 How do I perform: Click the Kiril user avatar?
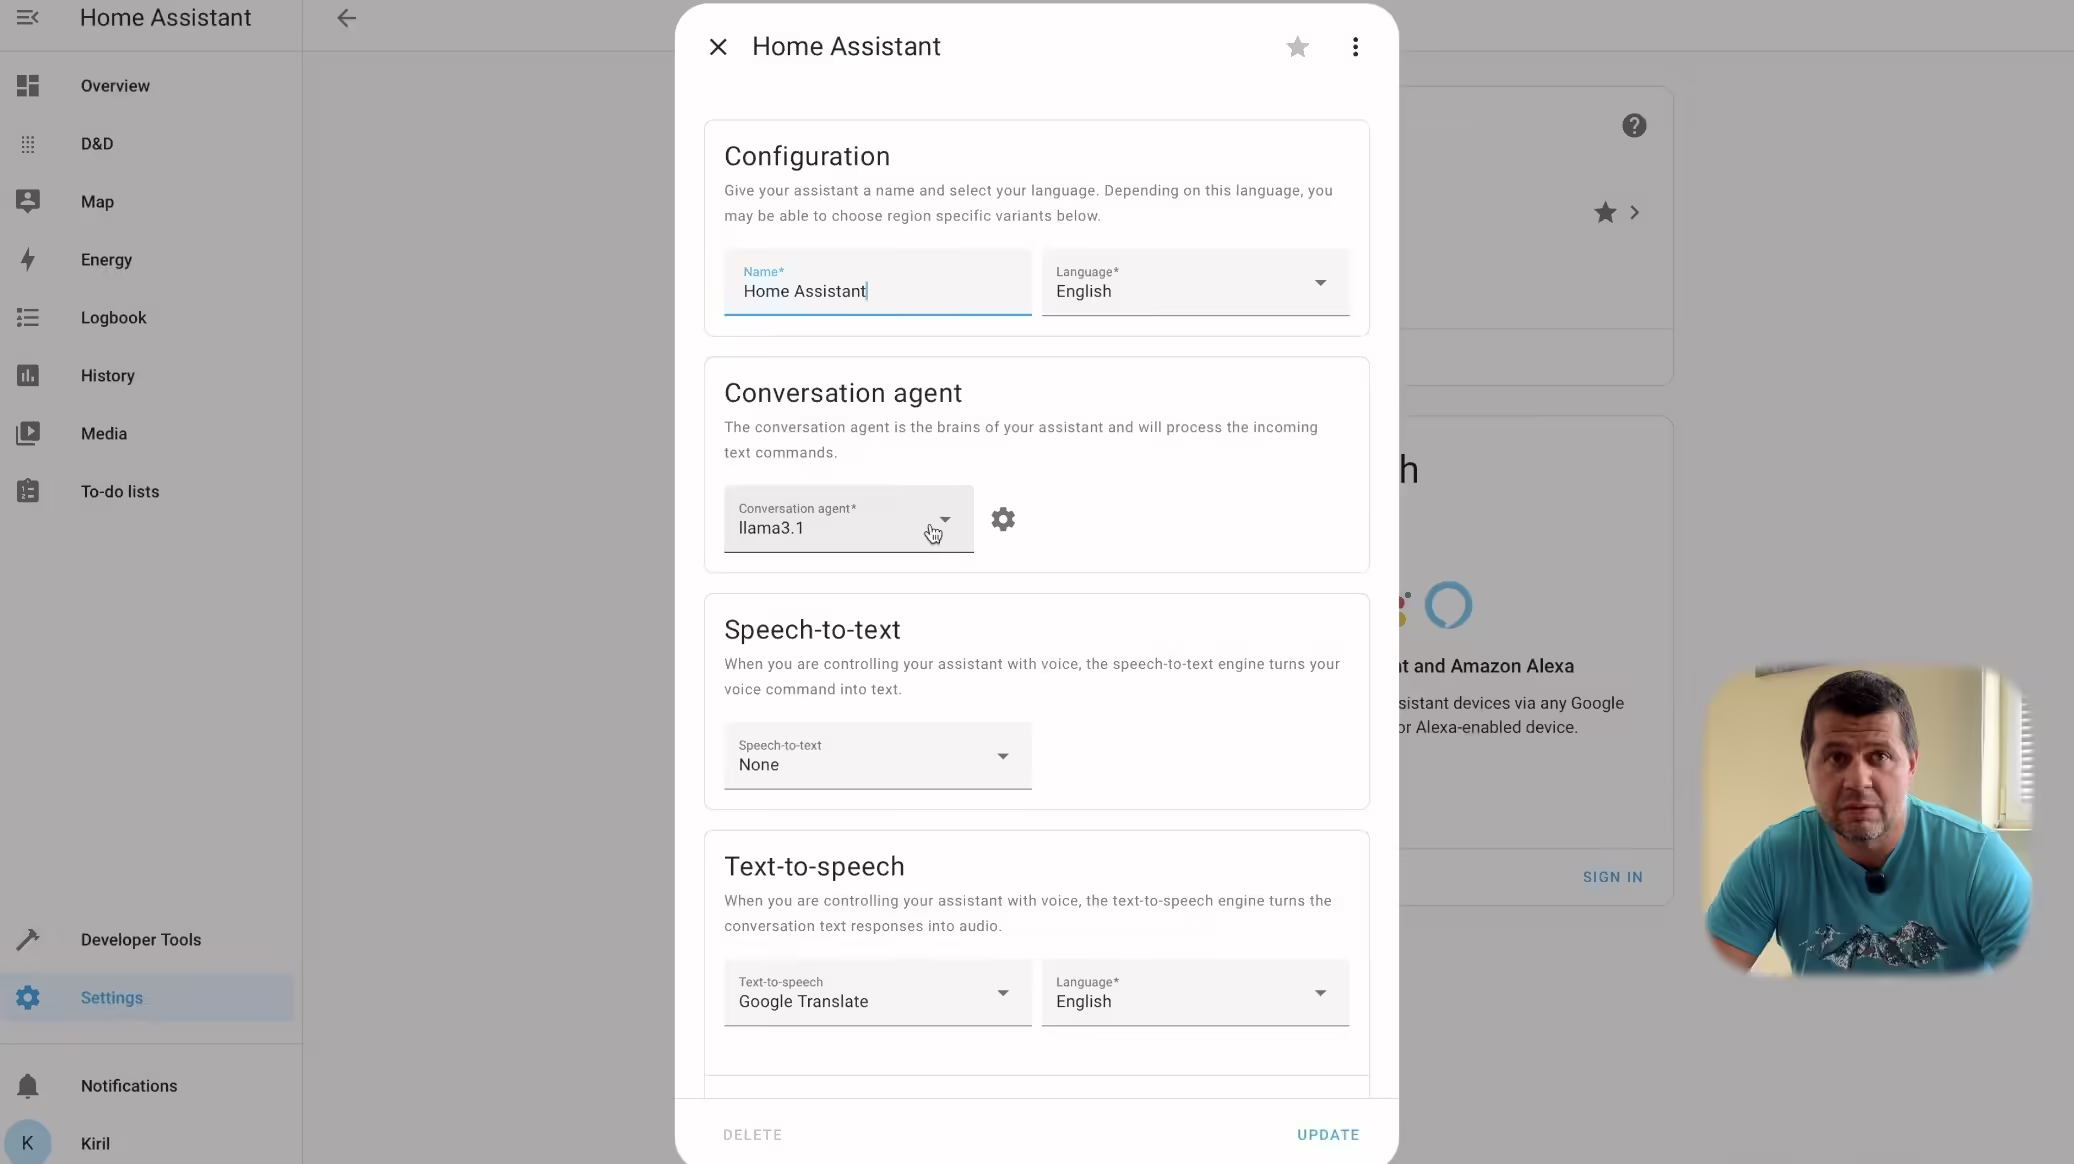coord(28,1143)
